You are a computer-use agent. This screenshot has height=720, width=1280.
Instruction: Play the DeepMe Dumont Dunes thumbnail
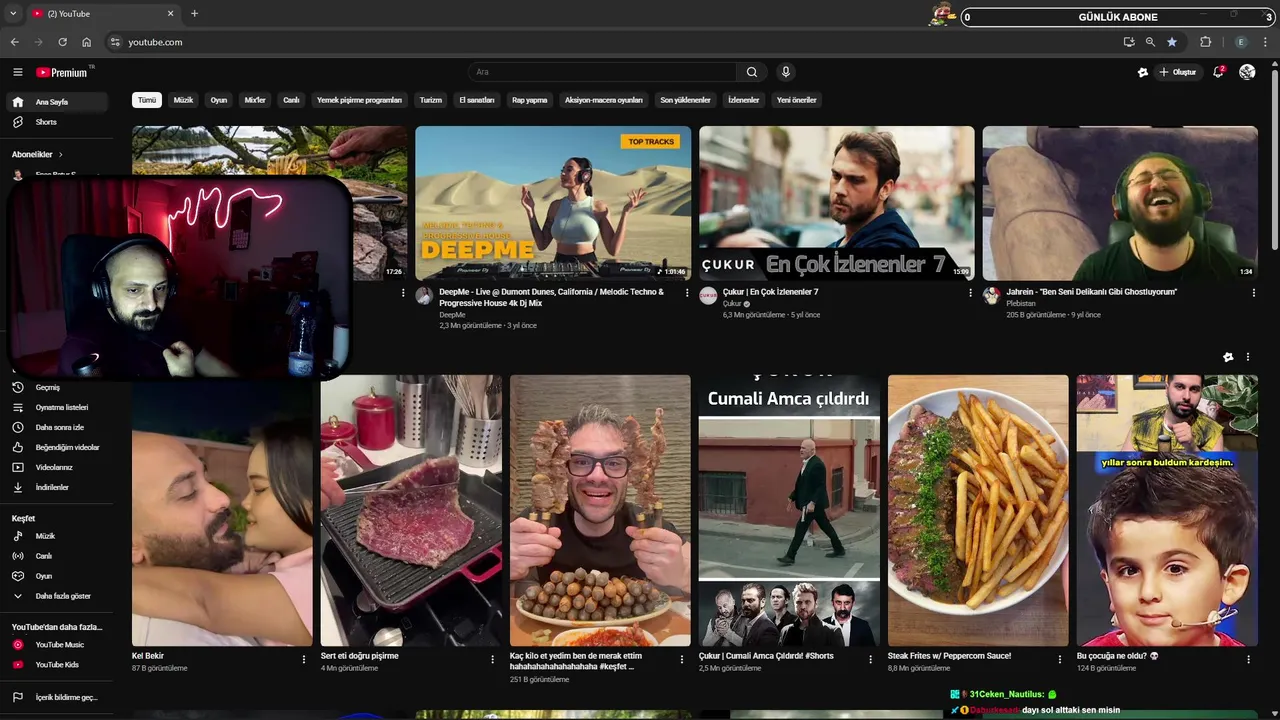[553, 203]
